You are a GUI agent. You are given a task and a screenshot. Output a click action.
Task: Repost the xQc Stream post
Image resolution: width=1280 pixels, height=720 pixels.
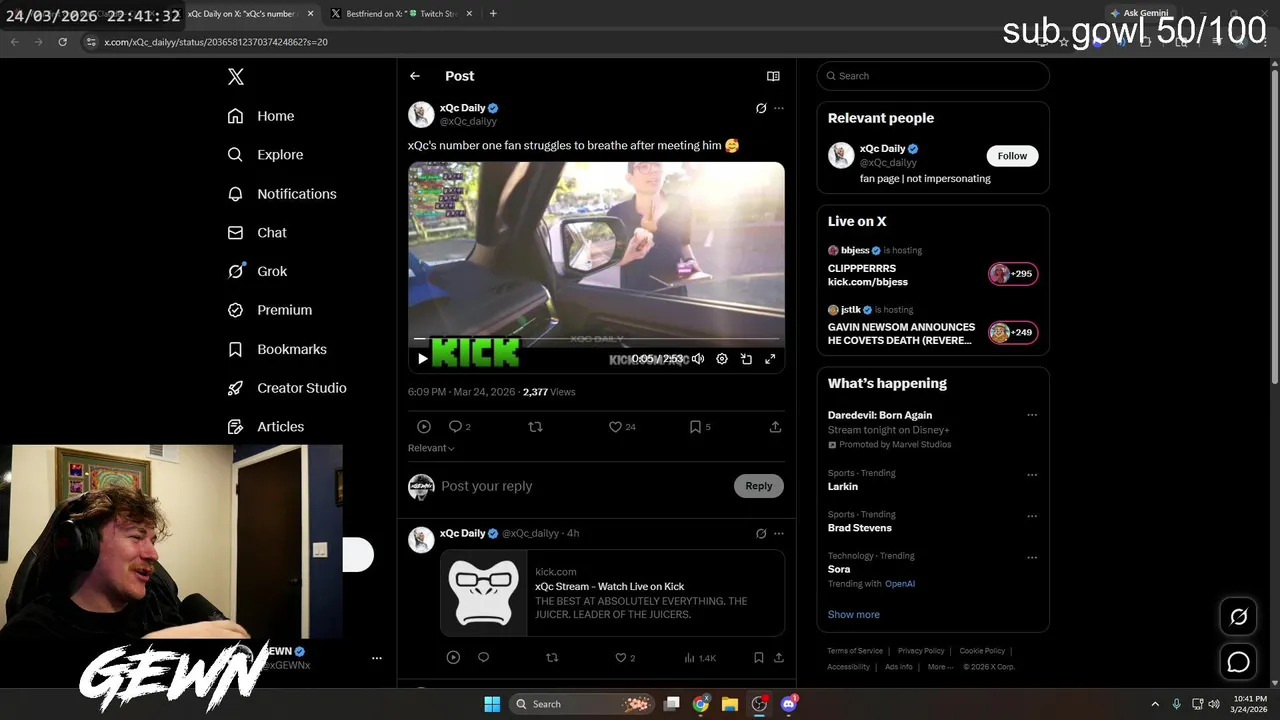pos(552,658)
